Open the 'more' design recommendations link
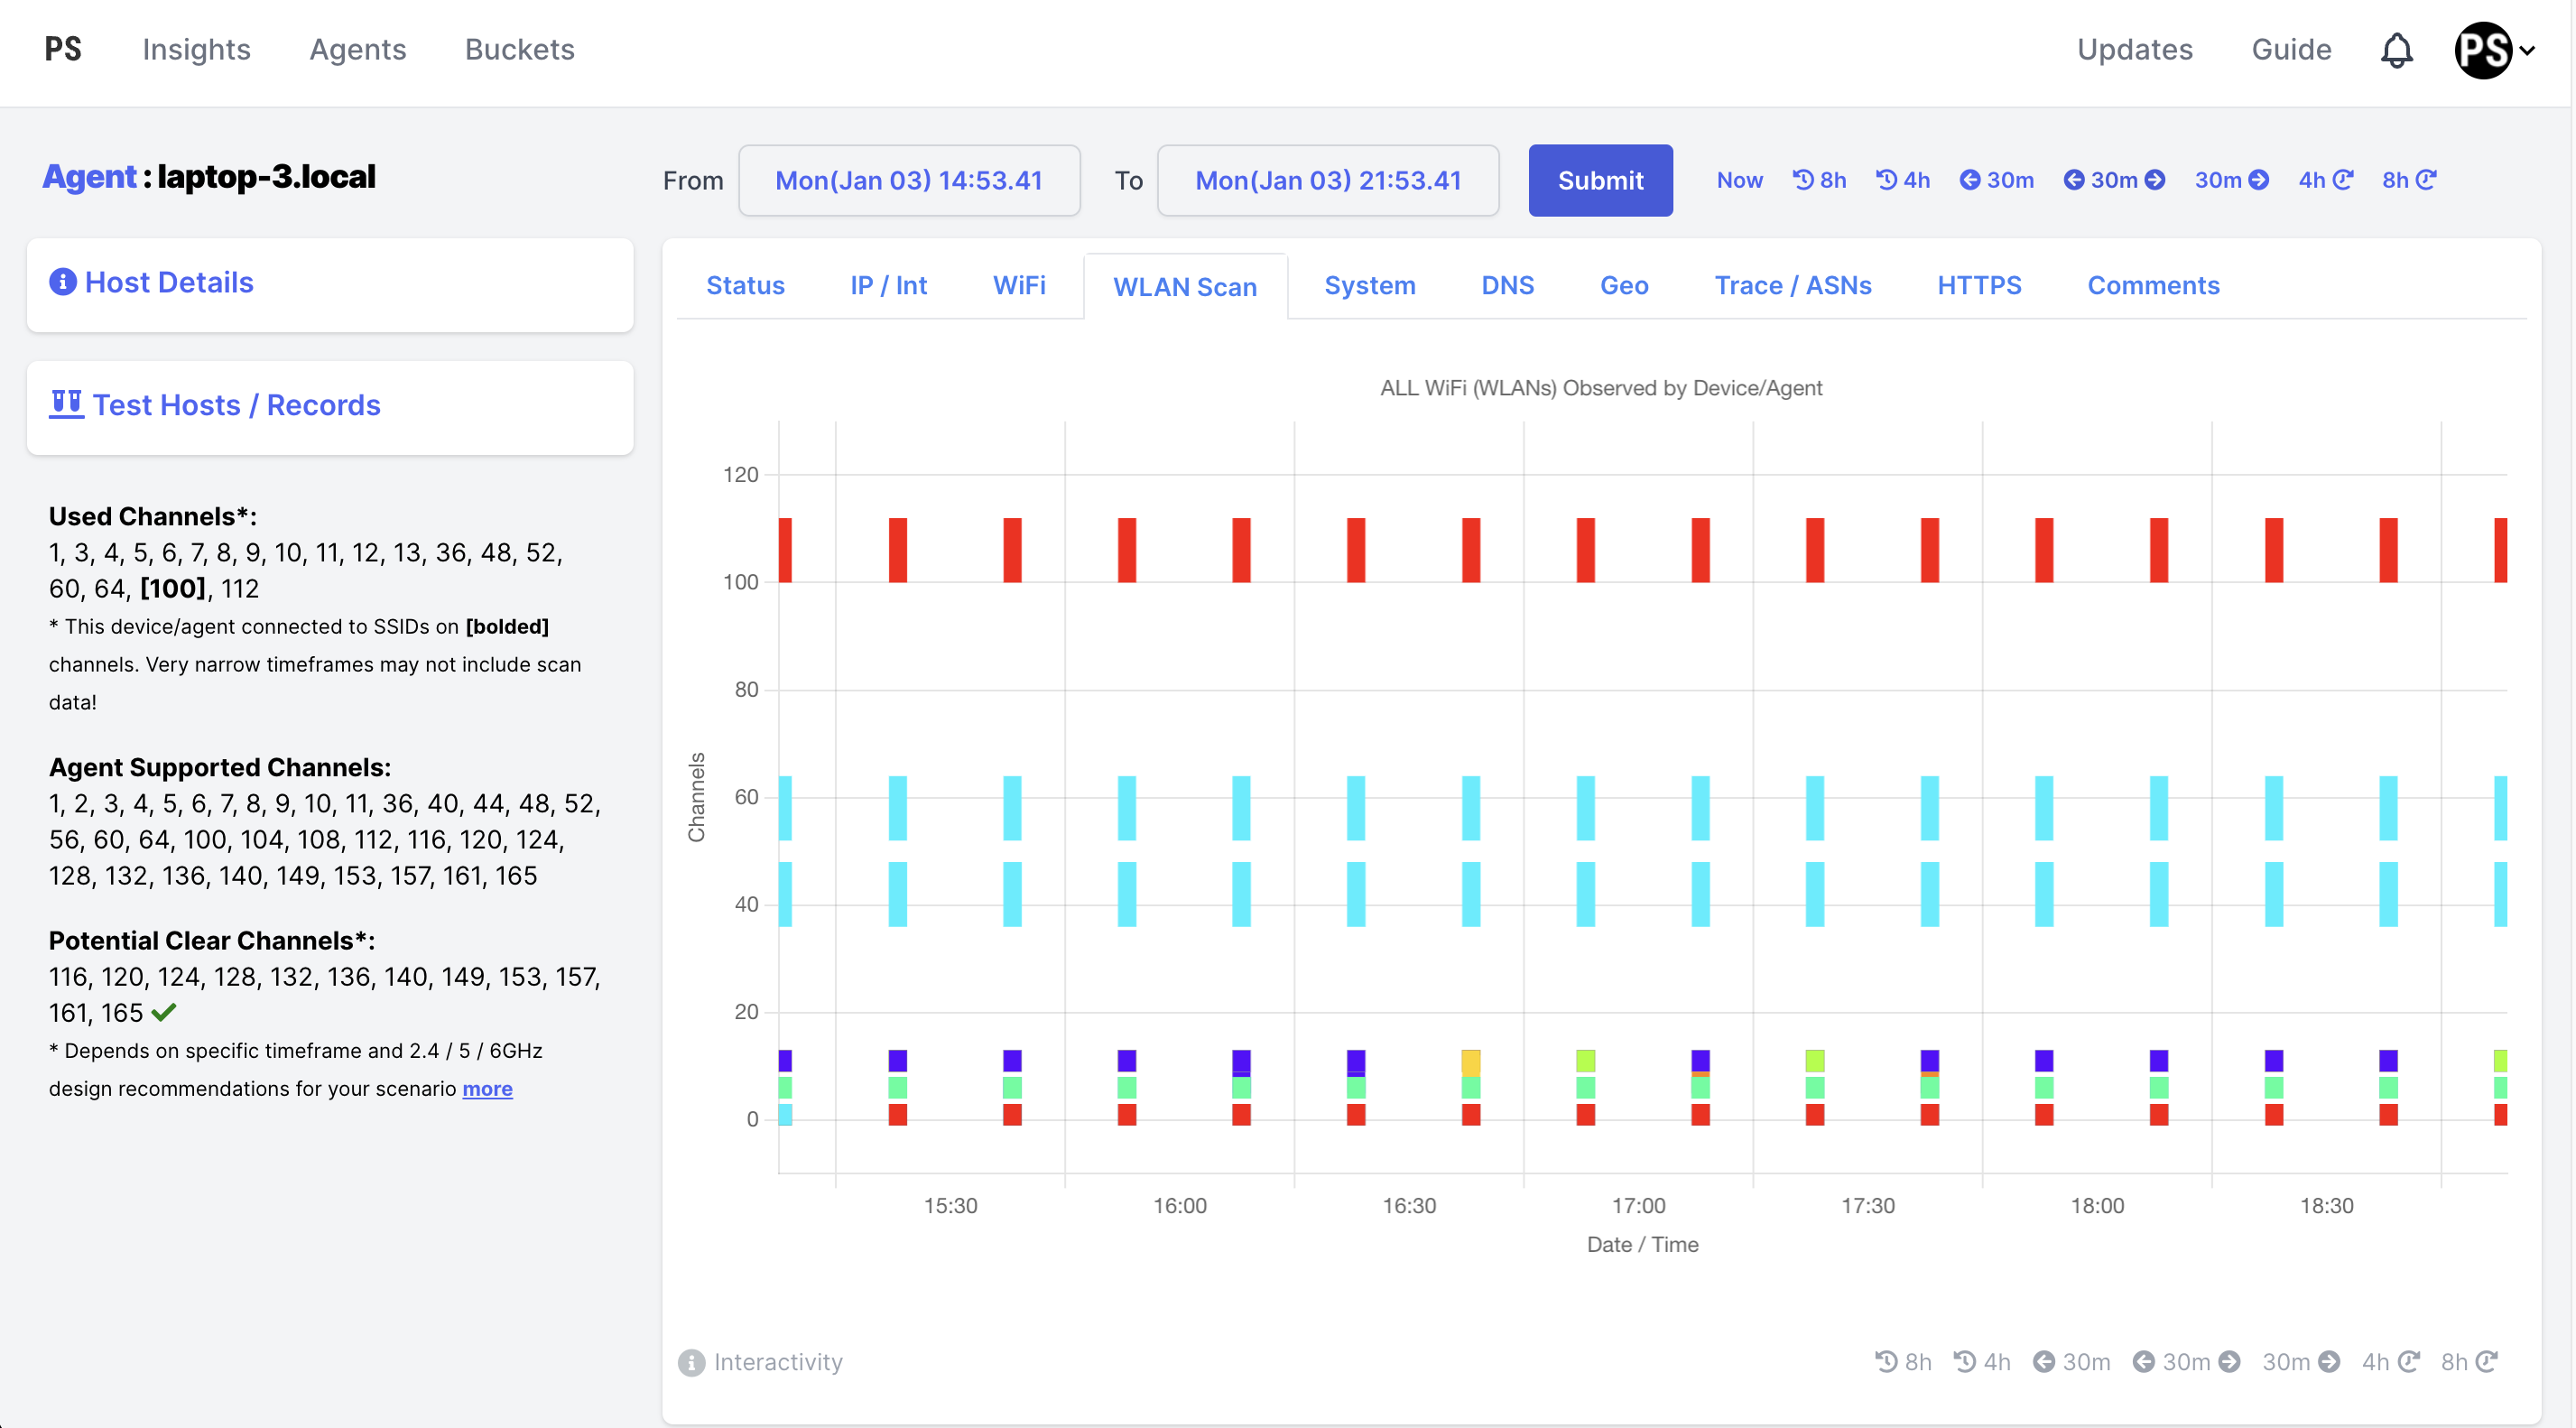 [487, 1088]
